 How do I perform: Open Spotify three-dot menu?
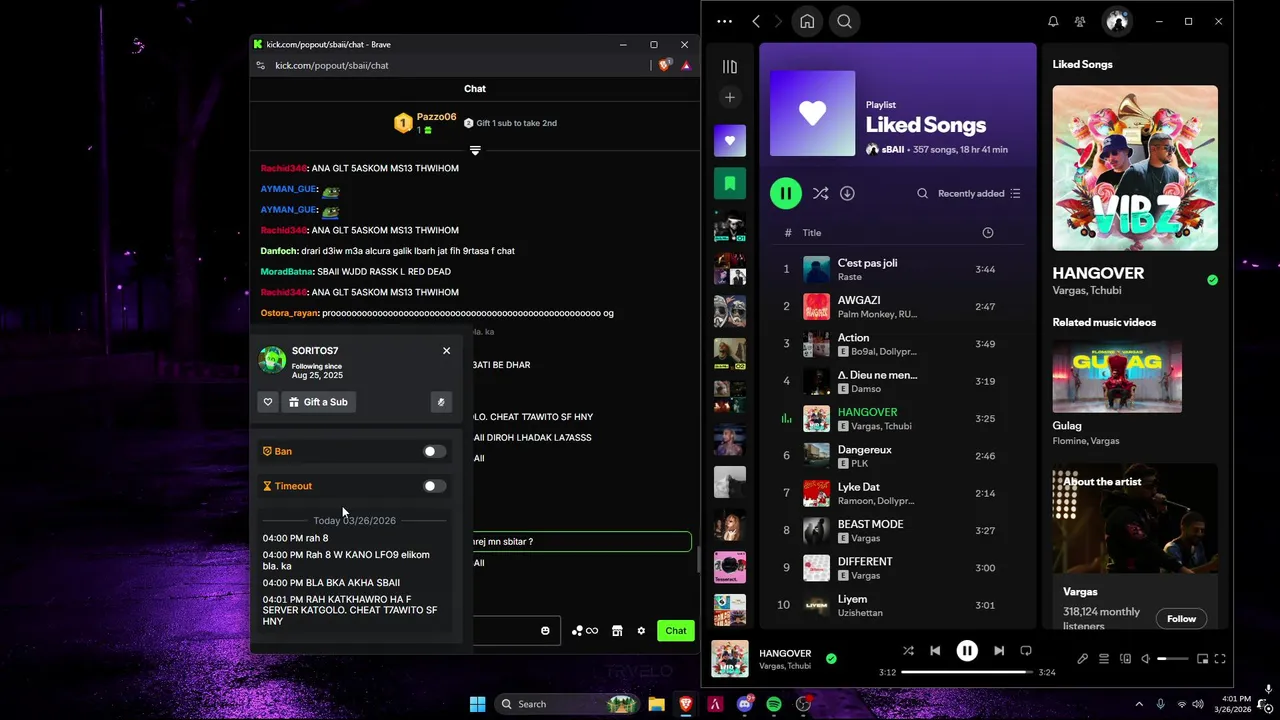[725, 21]
